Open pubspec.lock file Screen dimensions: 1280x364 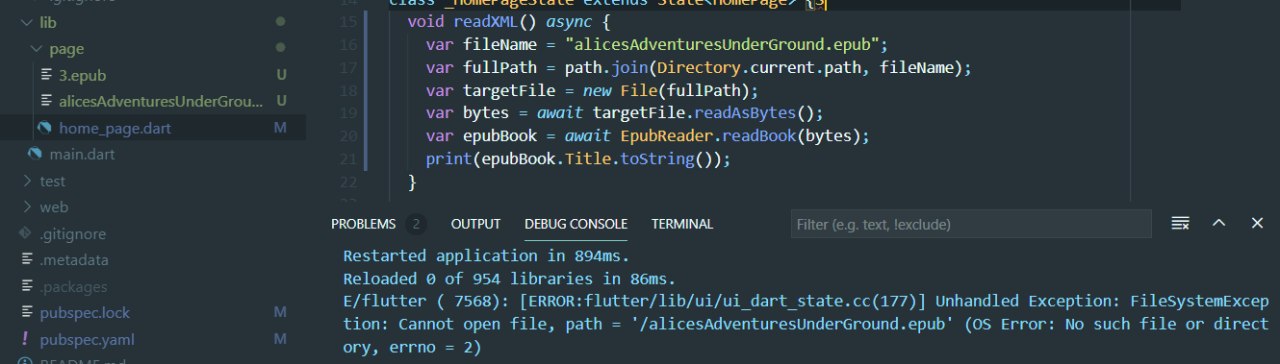85,313
